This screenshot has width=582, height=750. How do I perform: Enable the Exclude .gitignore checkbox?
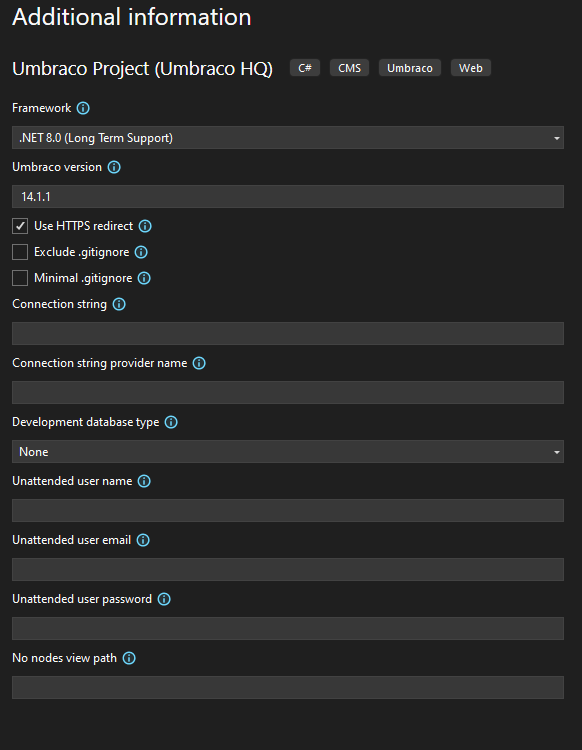click(x=20, y=252)
